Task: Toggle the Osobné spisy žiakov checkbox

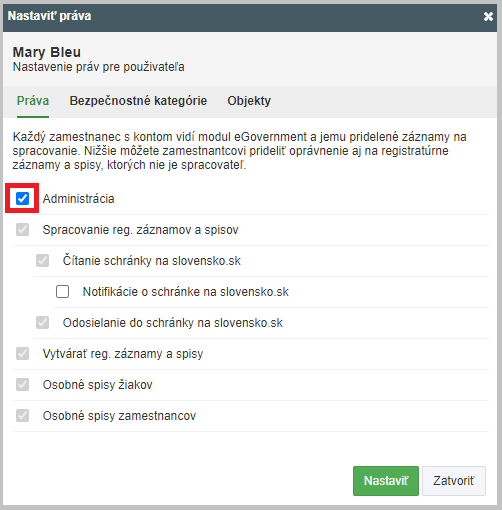Action: (x=22, y=385)
